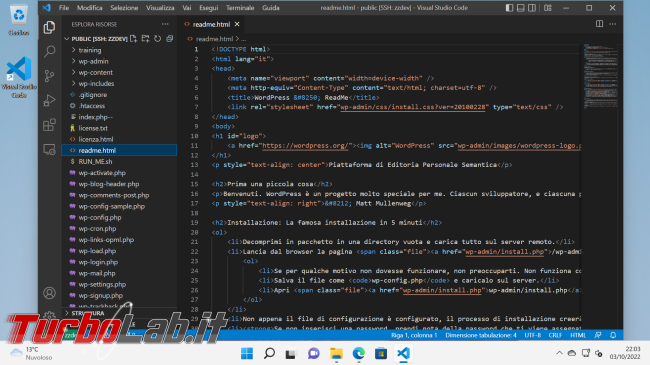The height and width of the screenshot is (365, 650).
Task: Open the Terminale menu
Action: click(240, 8)
